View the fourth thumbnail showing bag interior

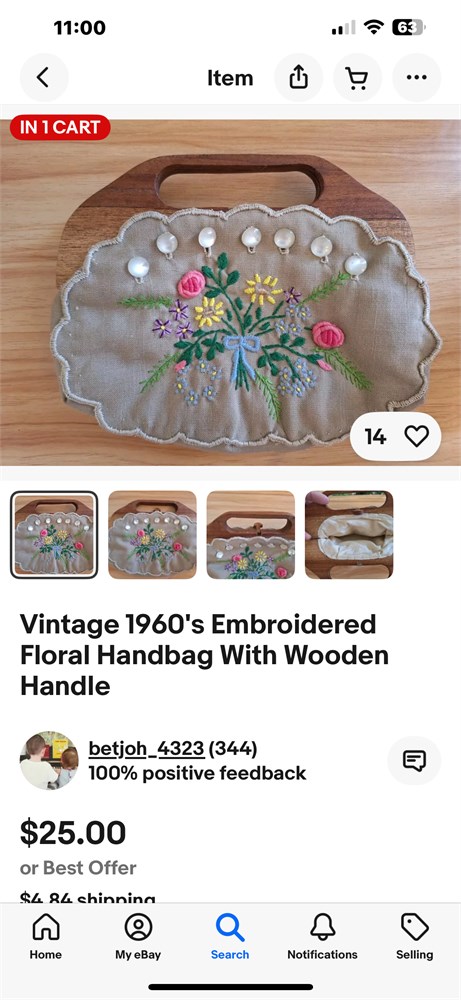349,534
